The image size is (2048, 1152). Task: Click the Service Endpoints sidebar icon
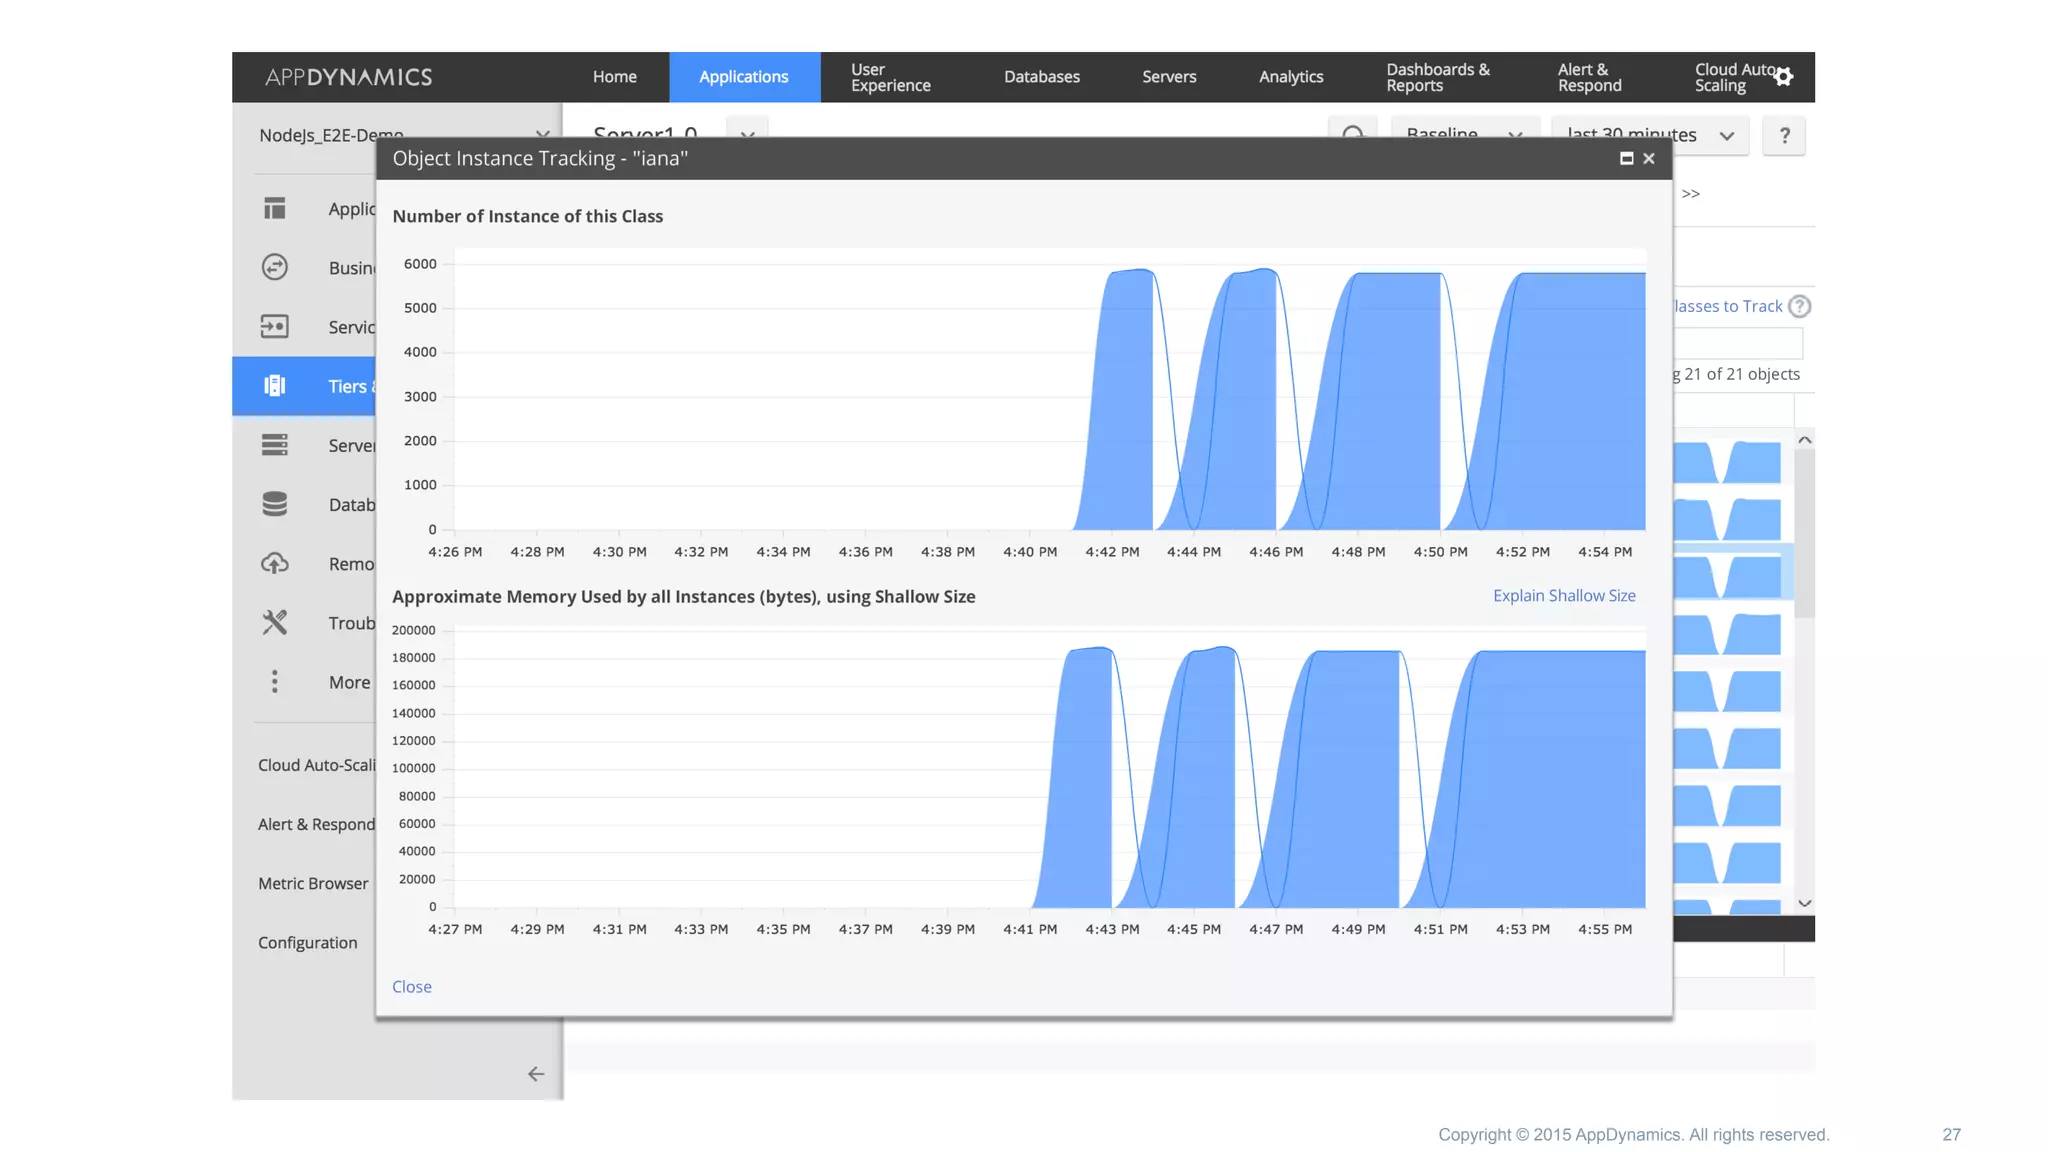(274, 326)
